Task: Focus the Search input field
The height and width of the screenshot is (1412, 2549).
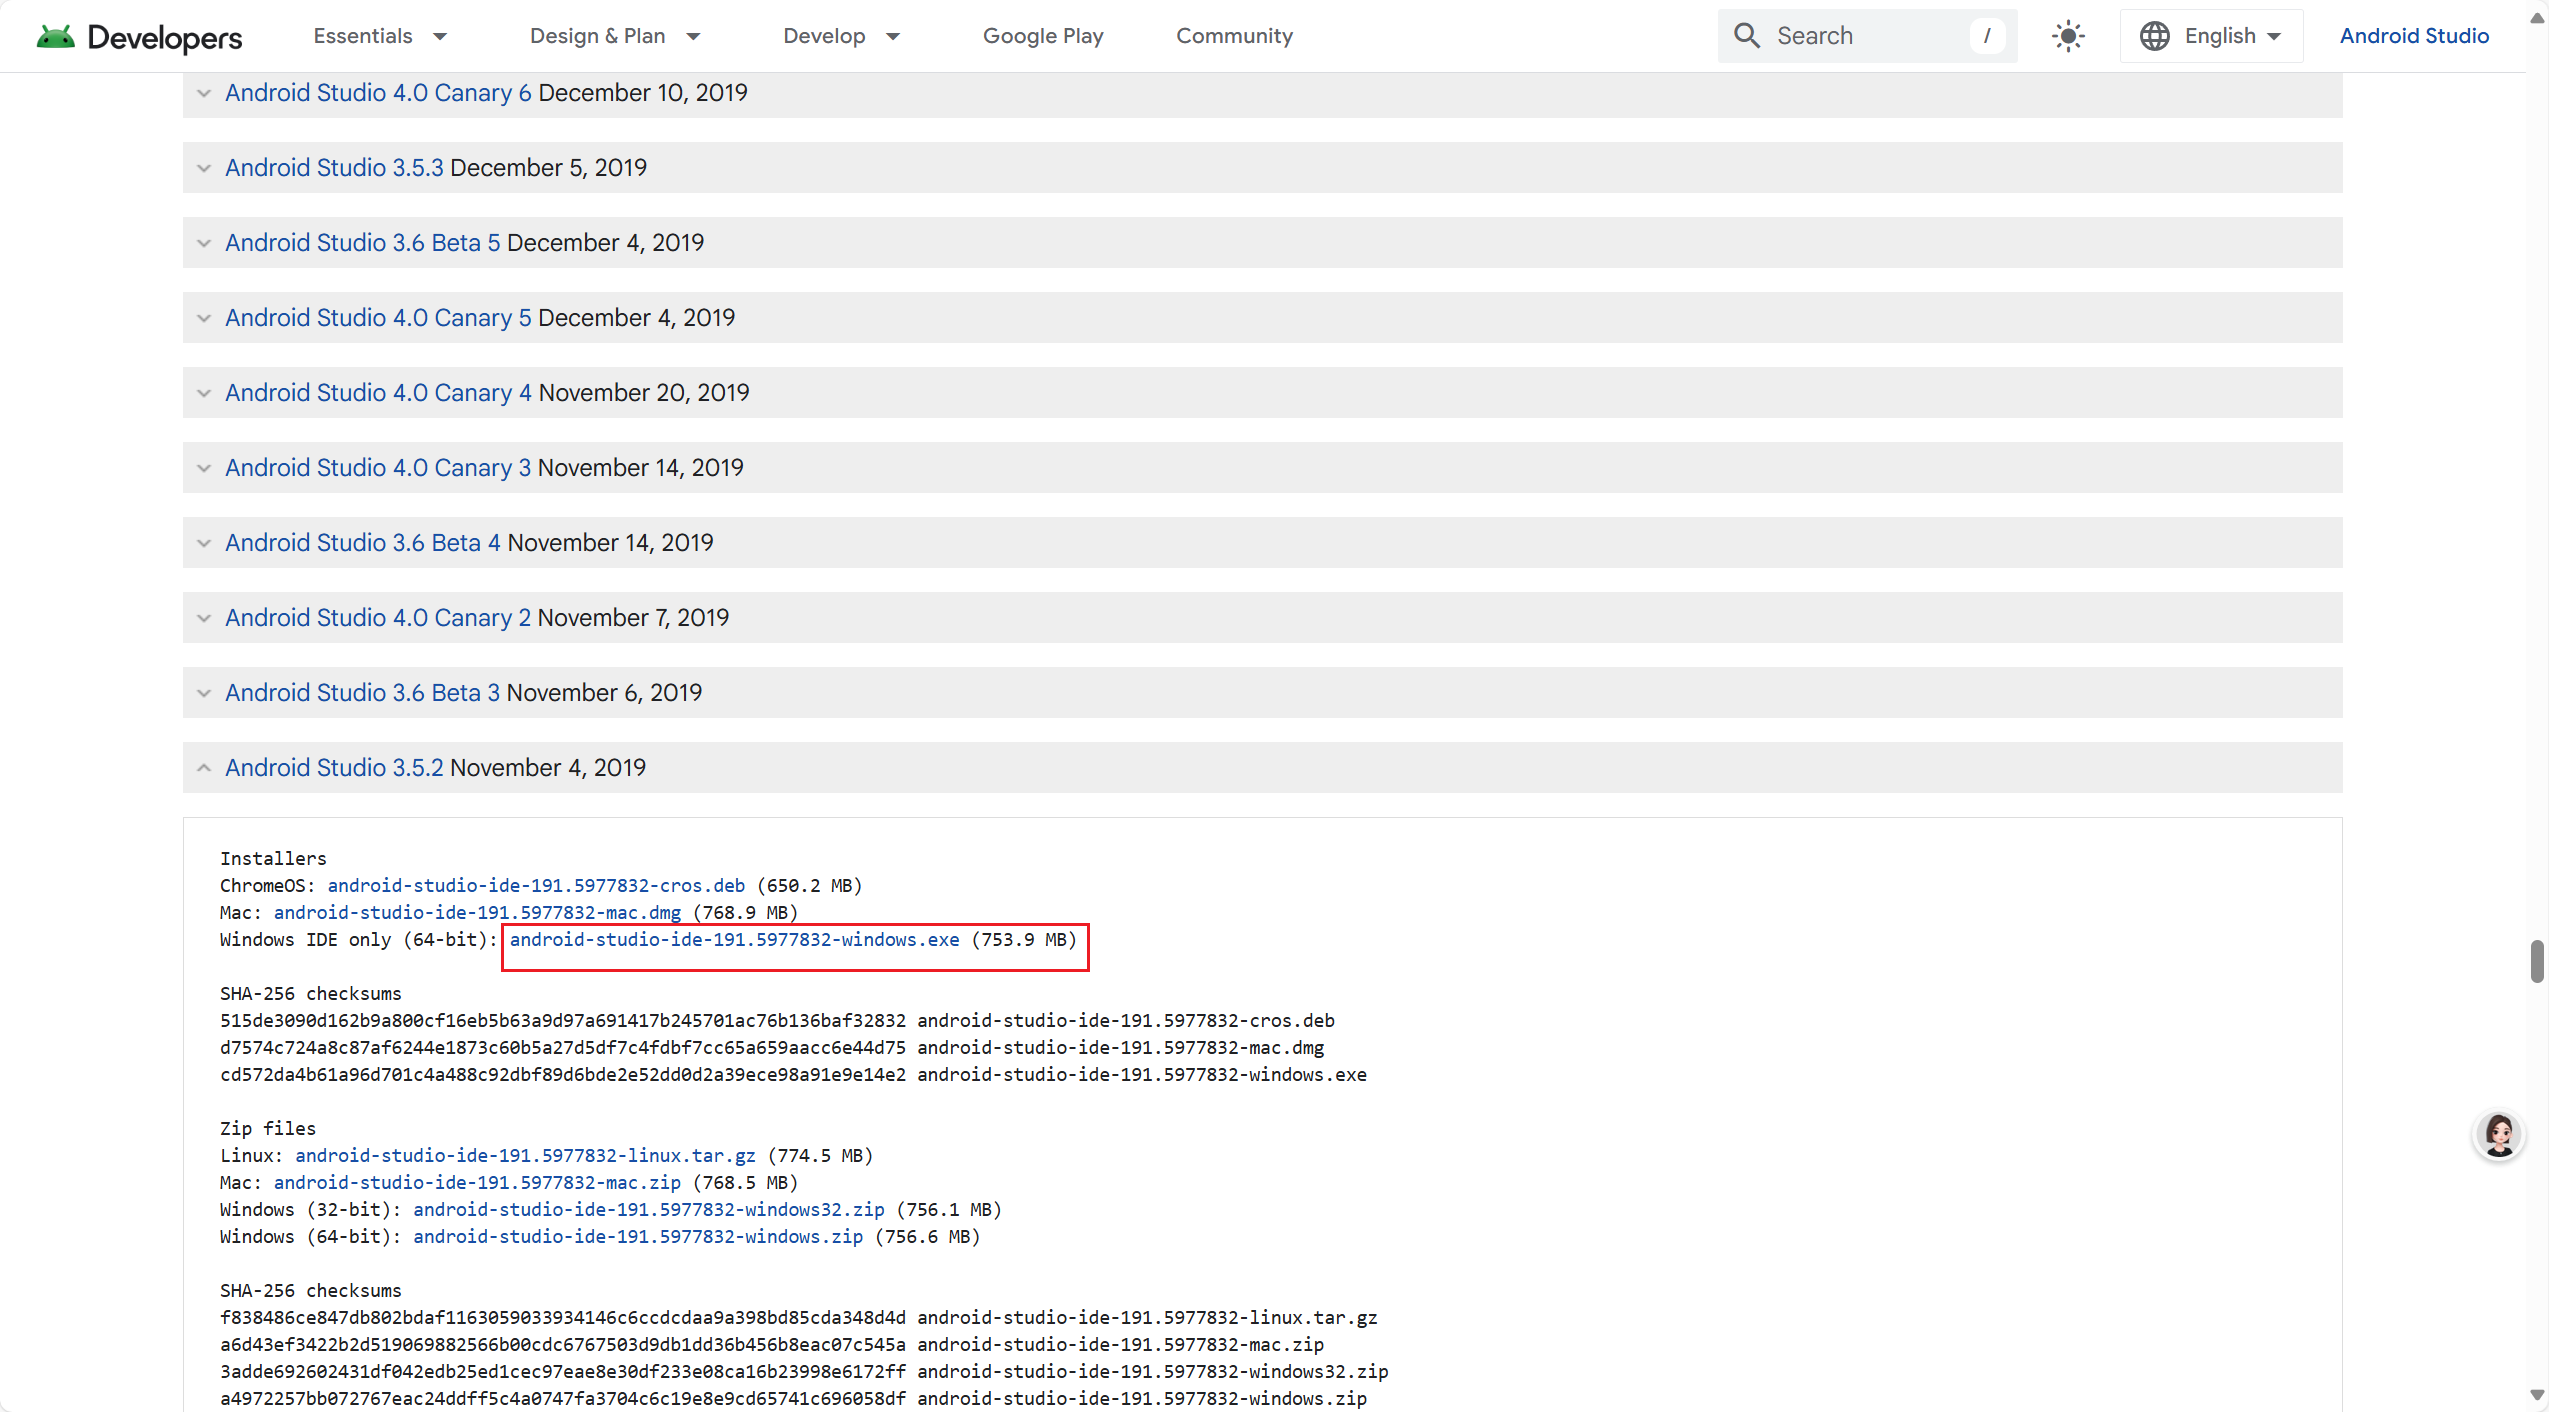Action: (1866, 36)
